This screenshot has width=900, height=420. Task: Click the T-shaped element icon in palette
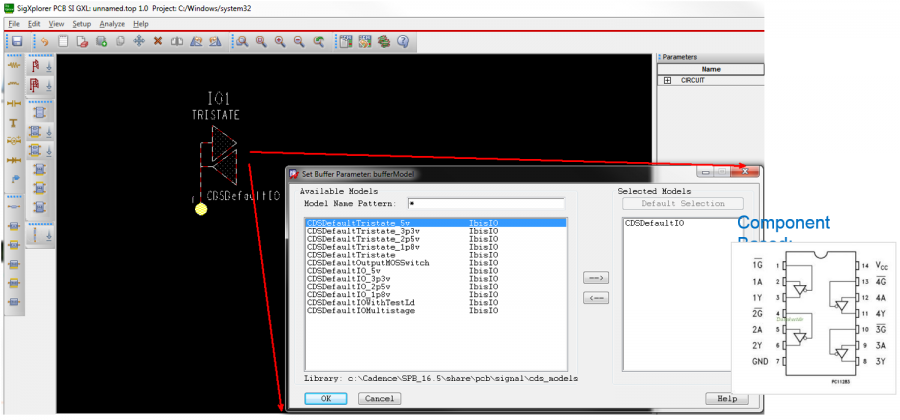(14, 122)
